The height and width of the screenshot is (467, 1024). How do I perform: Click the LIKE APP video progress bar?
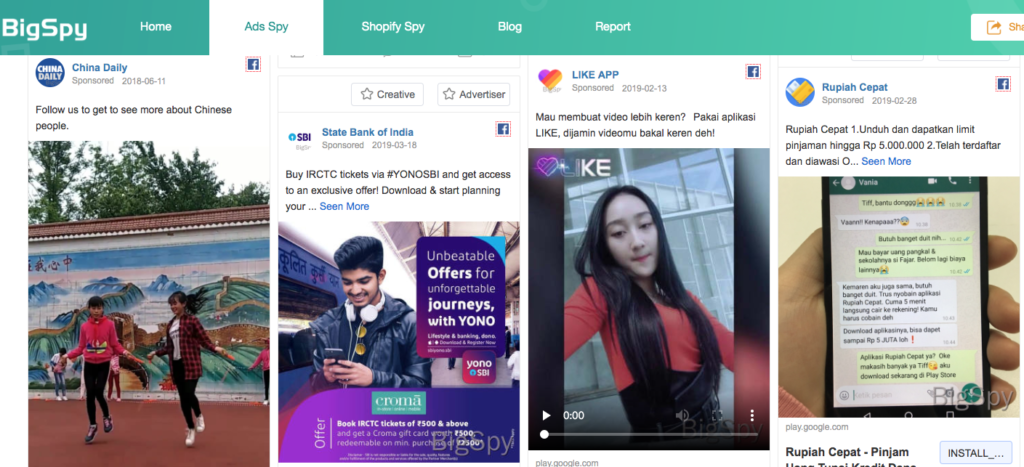[650, 434]
